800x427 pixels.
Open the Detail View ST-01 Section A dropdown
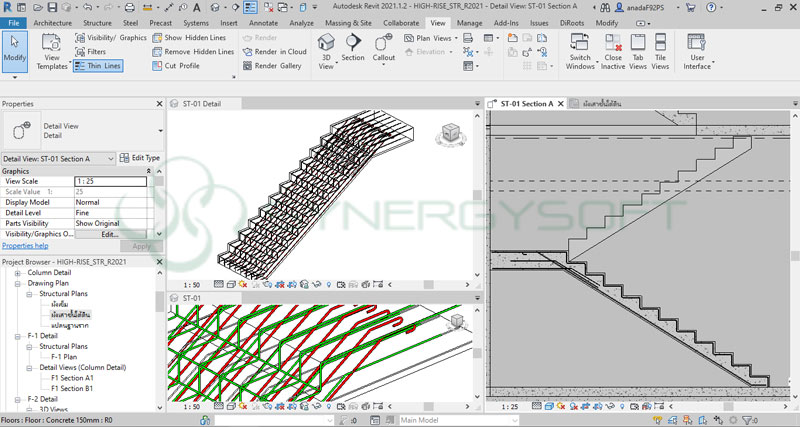[59, 158]
